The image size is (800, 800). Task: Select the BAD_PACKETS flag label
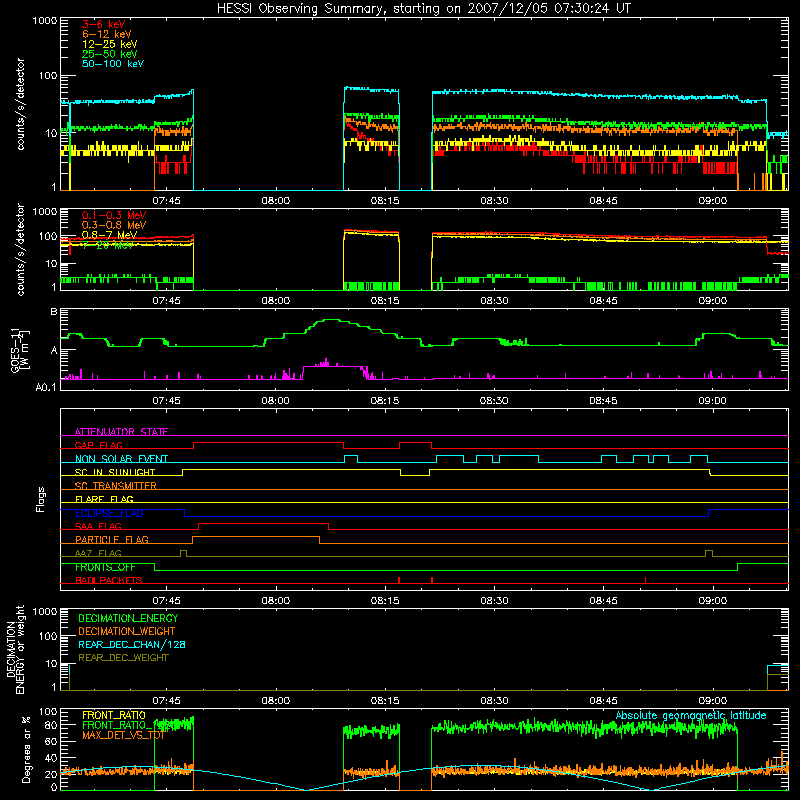pyautogui.click(x=109, y=580)
